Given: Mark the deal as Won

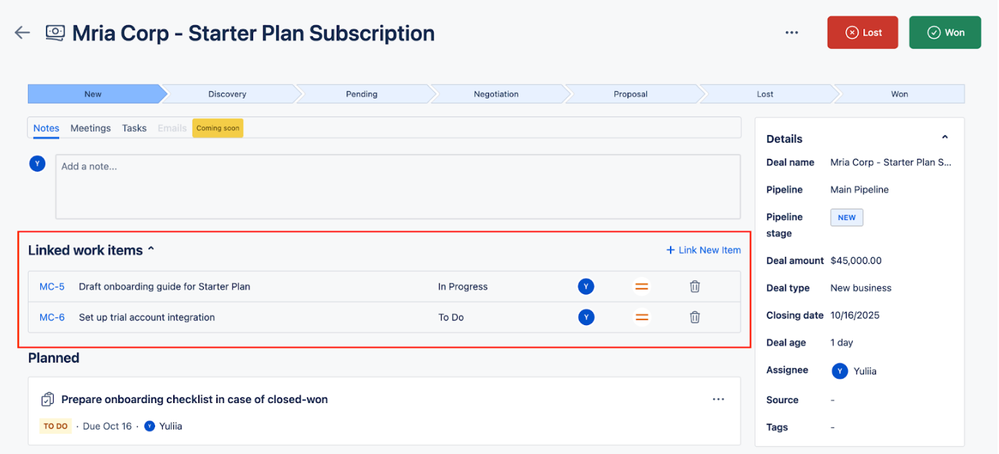Looking at the screenshot, I should (x=944, y=33).
